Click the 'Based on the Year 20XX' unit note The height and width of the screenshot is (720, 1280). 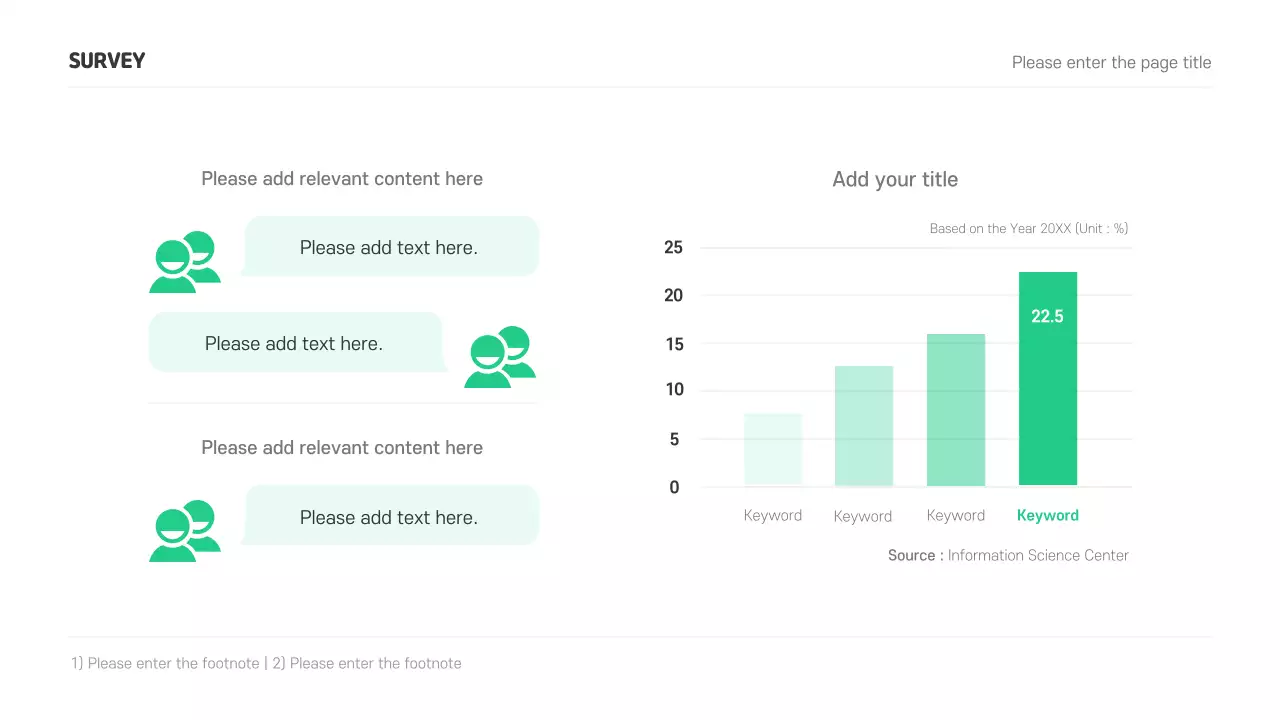coord(1028,229)
